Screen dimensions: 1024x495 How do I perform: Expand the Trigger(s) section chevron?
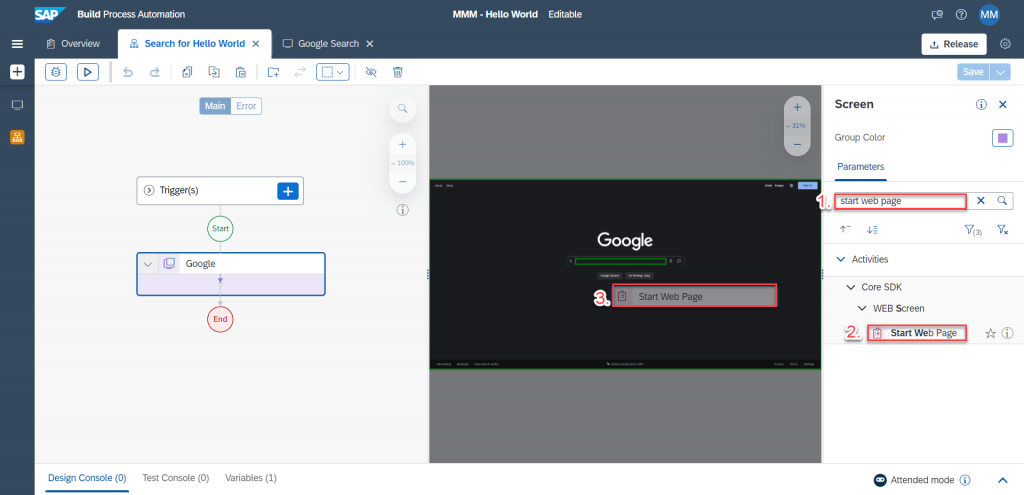tap(149, 191)
